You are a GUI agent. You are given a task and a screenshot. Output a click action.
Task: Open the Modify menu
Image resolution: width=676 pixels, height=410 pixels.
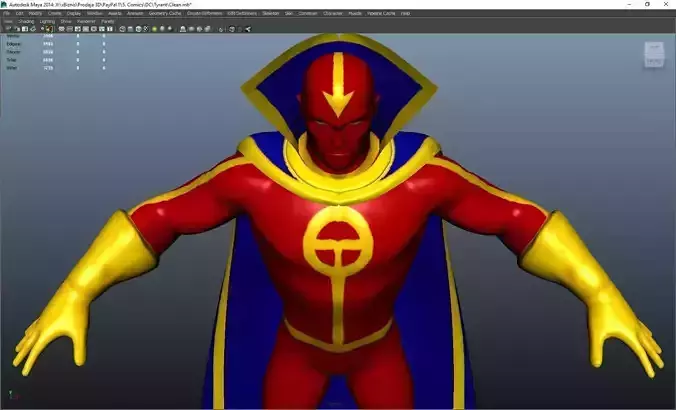click(35, 13)
